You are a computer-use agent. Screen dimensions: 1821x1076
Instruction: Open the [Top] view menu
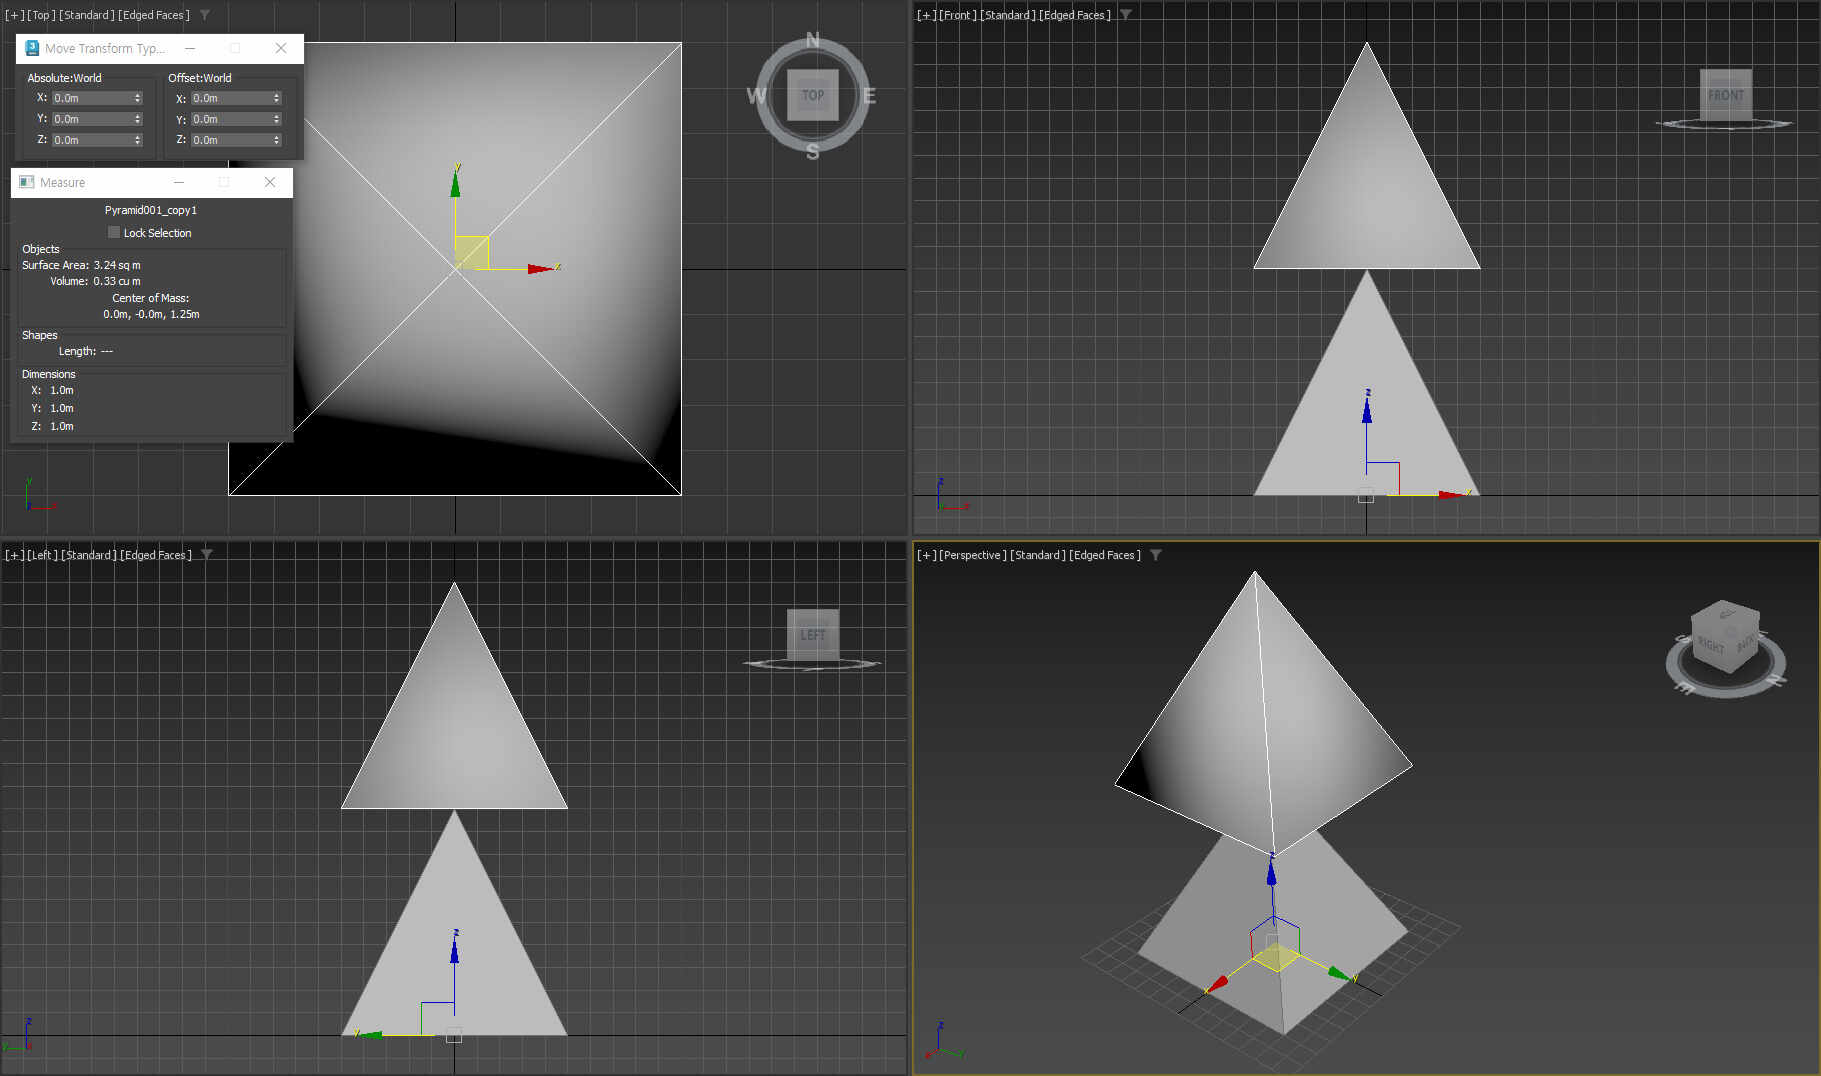tap(41, 15)
